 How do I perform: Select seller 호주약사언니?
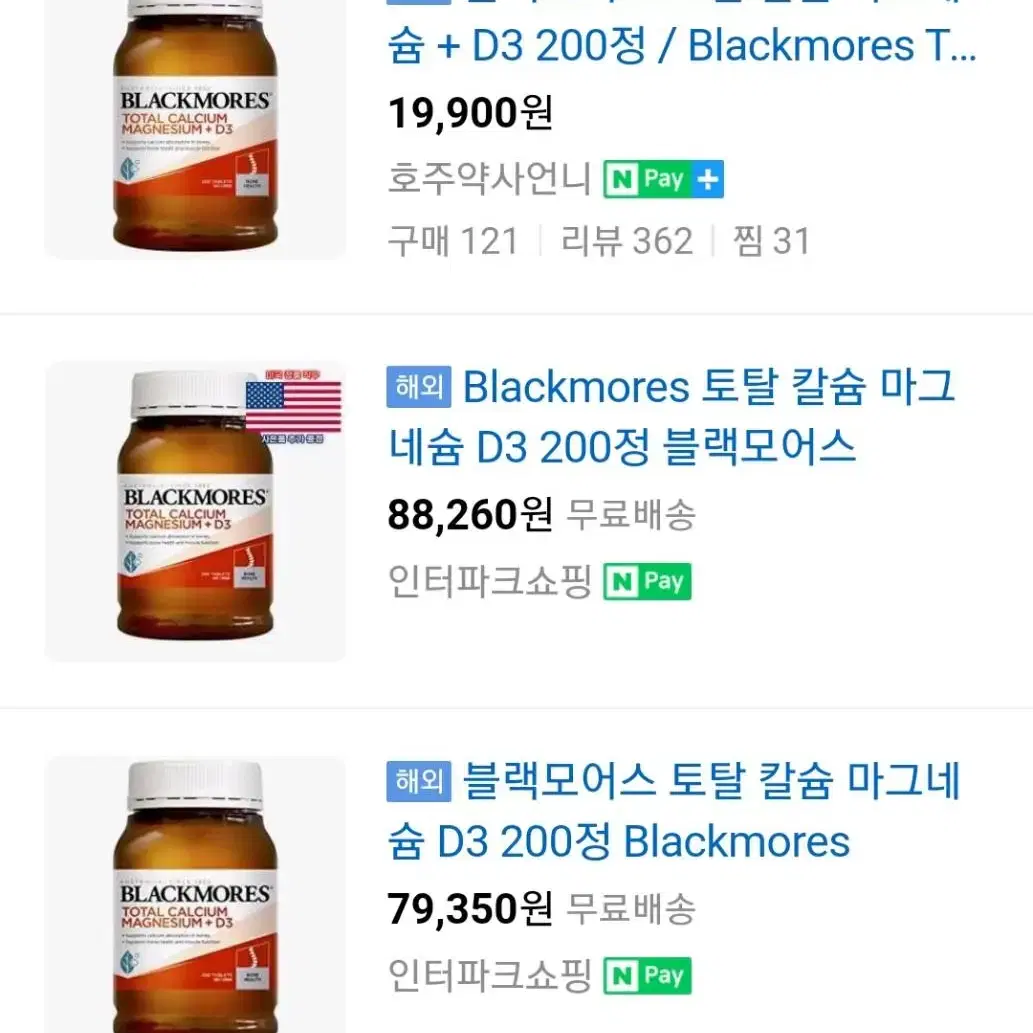click(489, 179)
